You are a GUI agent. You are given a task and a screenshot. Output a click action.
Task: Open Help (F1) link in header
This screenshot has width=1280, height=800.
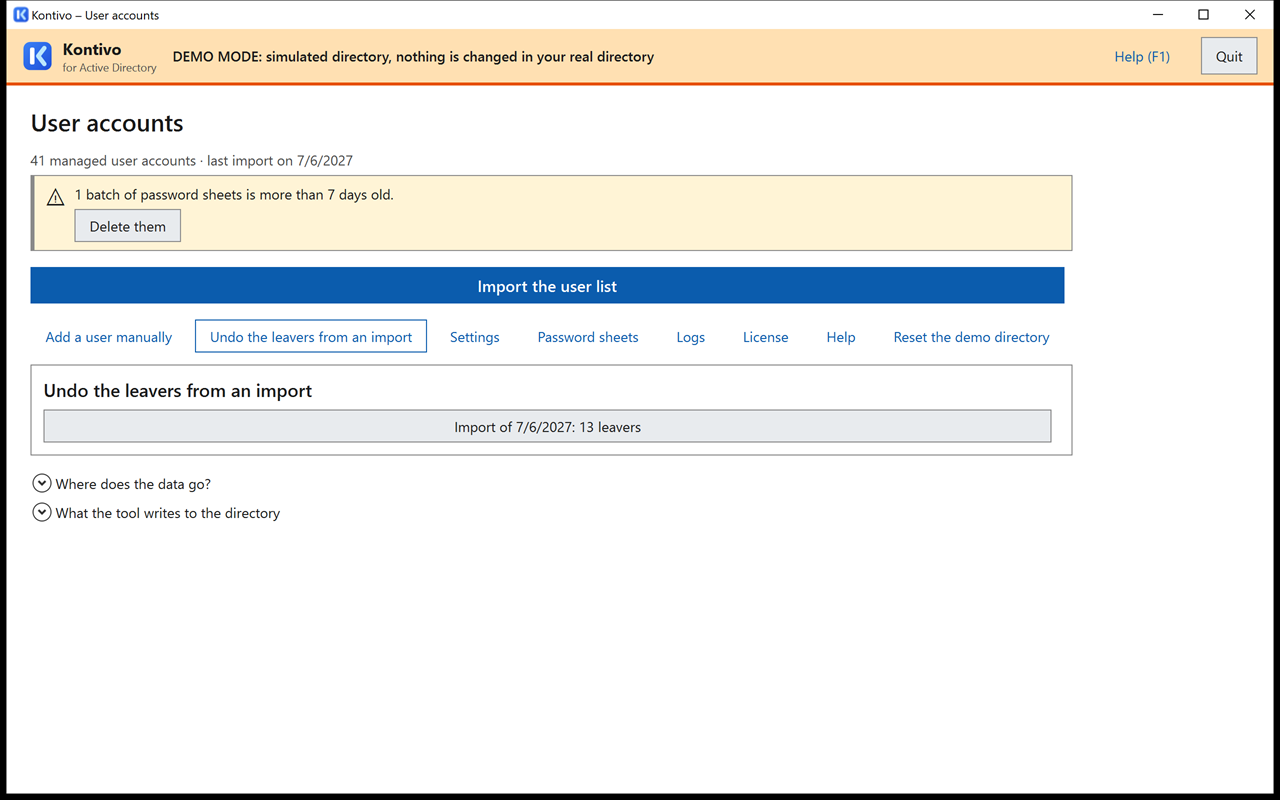tap(1142, 56)
